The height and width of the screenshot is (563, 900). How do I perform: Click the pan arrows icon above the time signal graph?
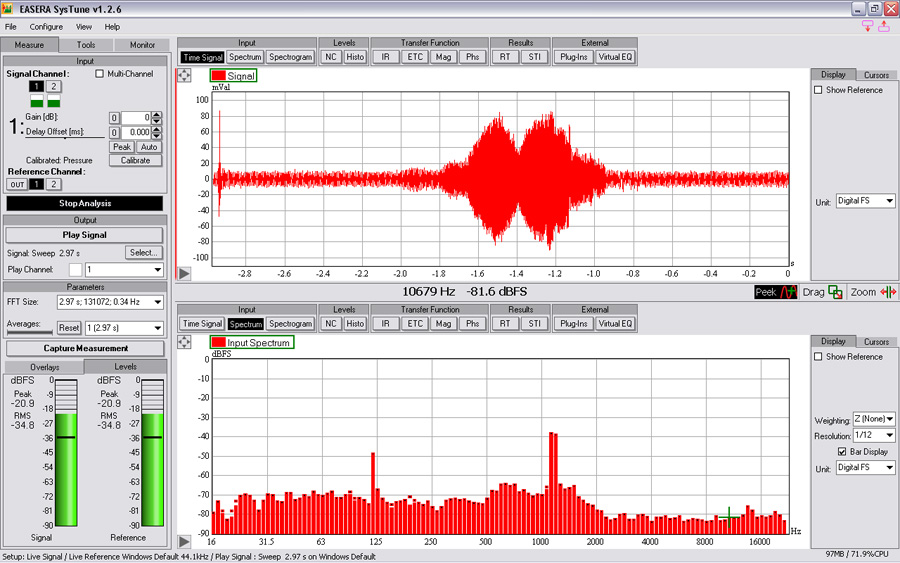click(x=184, y=75)
